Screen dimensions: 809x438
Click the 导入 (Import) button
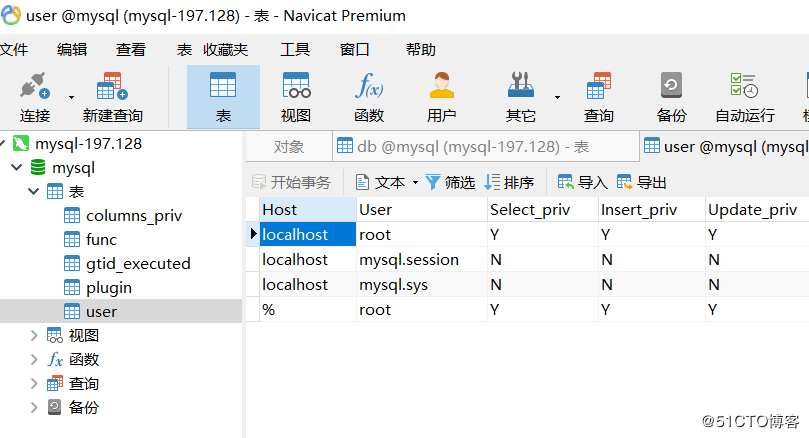click(x=583, y=182)
